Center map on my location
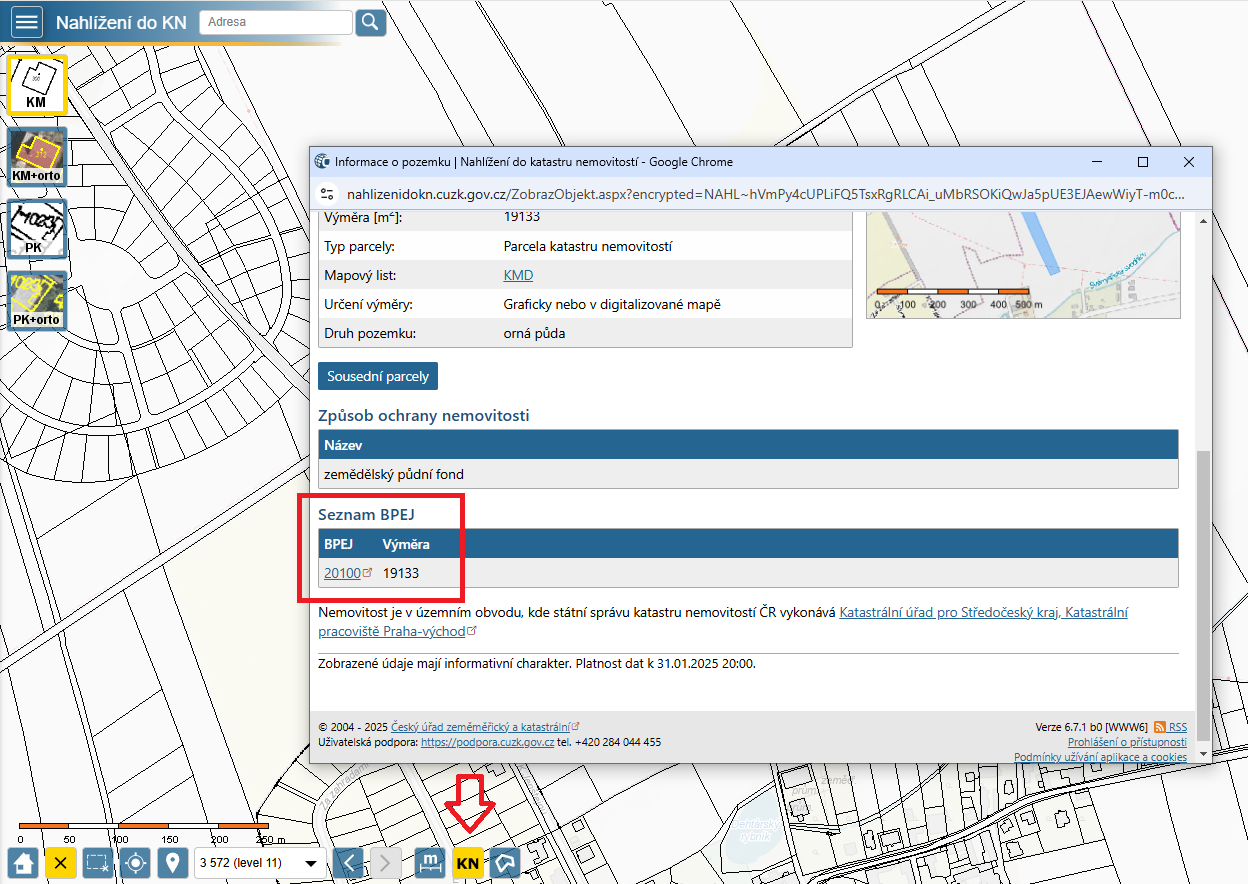Viewport: 1248px width, 884px height. click(135, 862)
